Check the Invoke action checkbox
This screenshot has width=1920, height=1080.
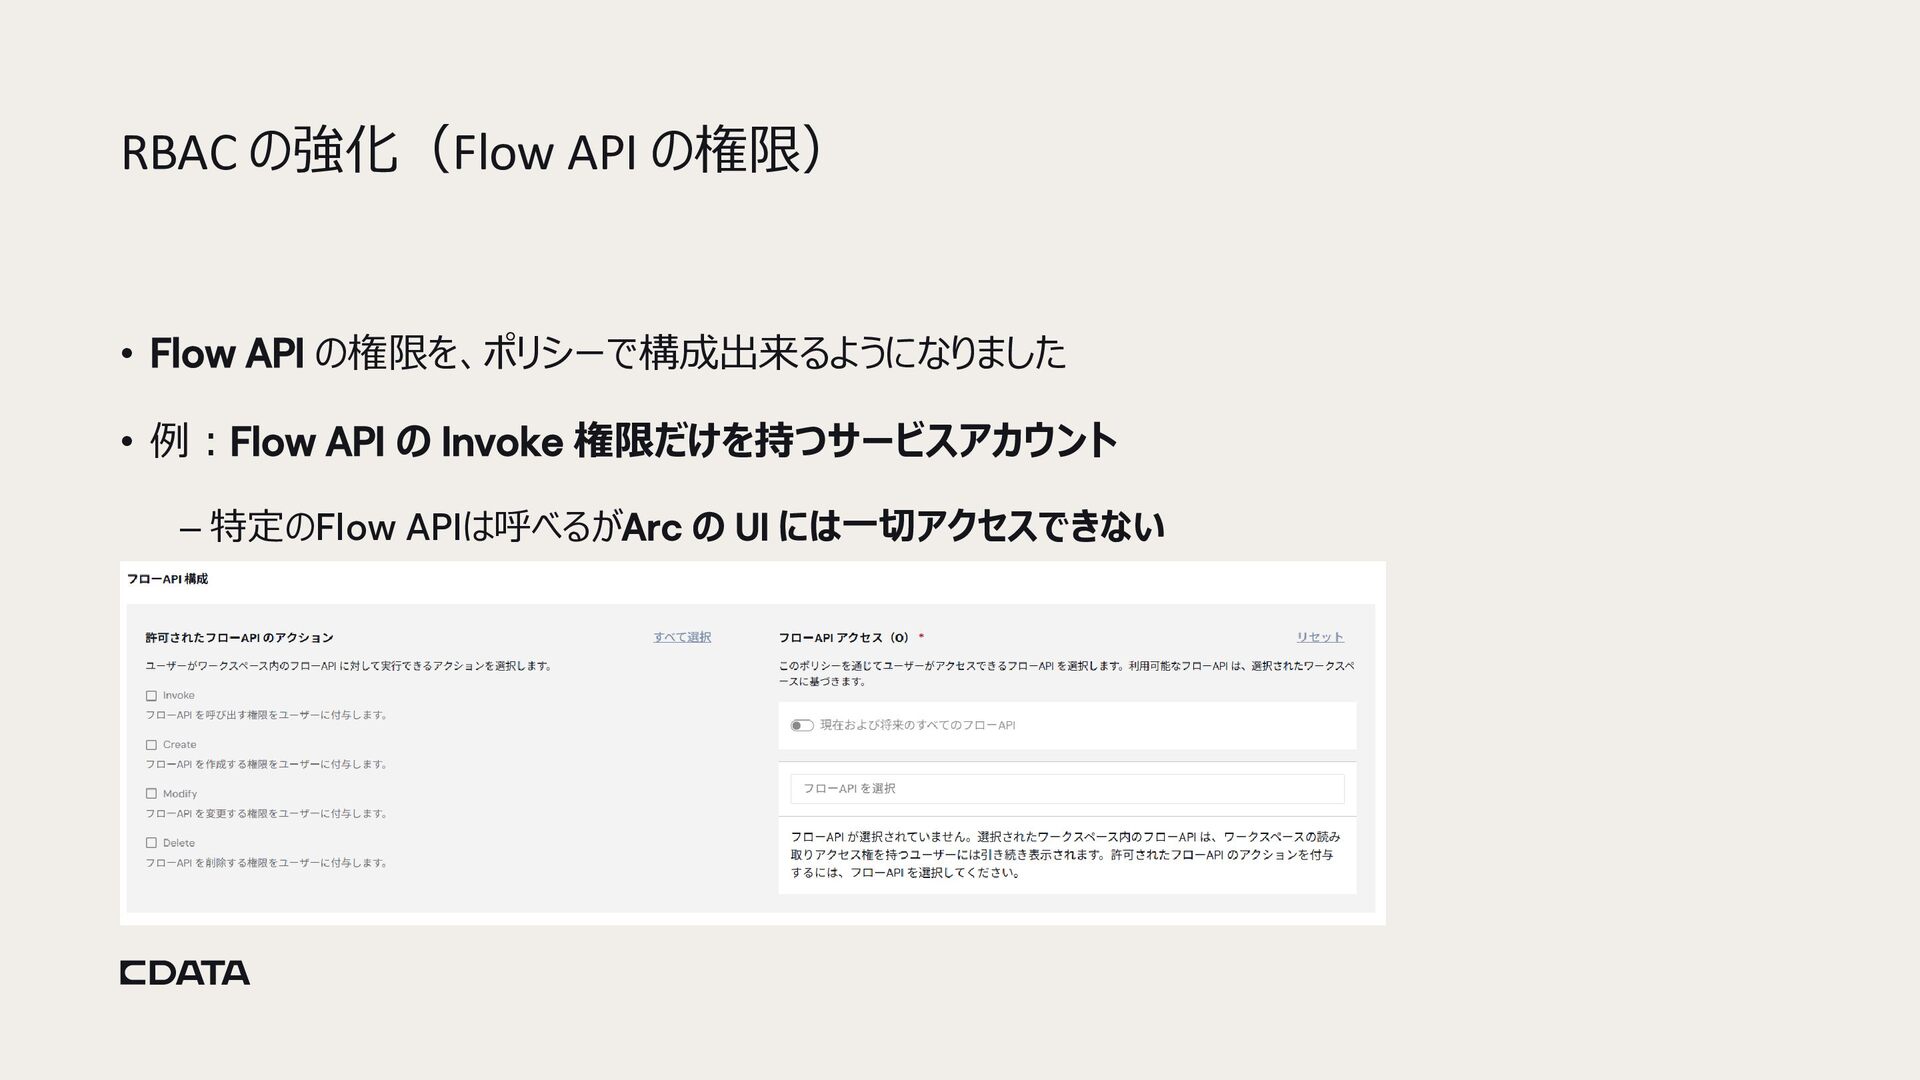(x=151, y=696)
